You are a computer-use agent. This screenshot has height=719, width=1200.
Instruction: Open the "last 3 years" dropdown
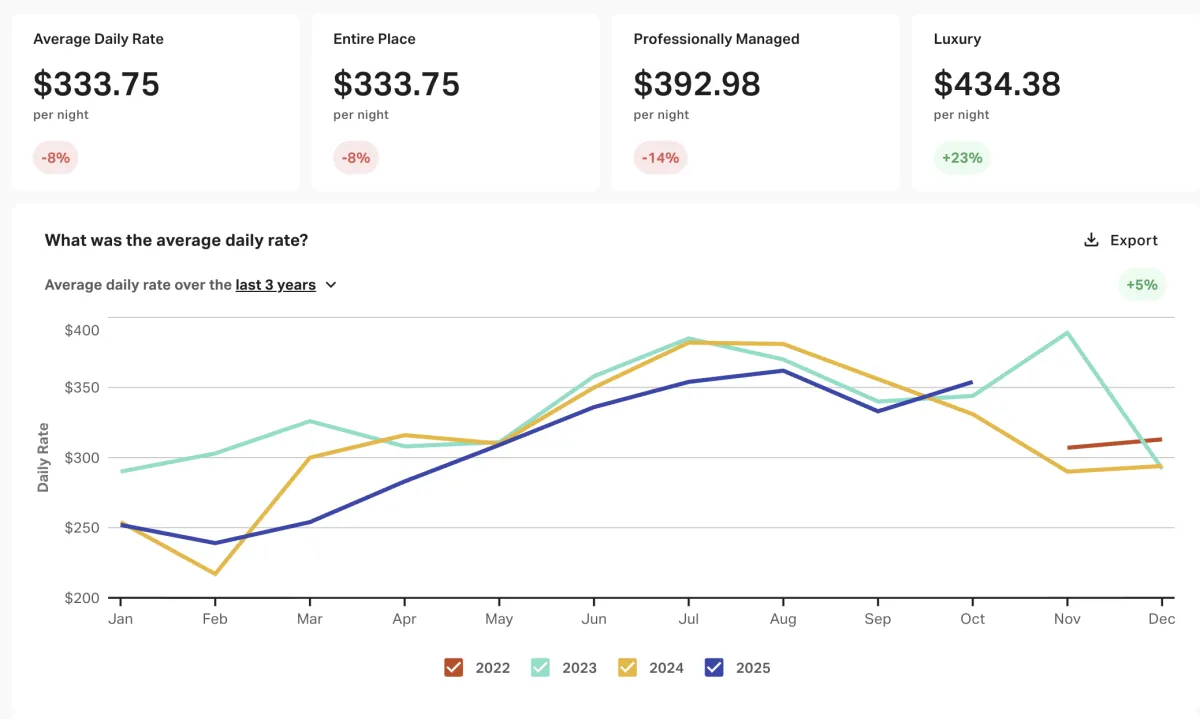click(276, 285)
